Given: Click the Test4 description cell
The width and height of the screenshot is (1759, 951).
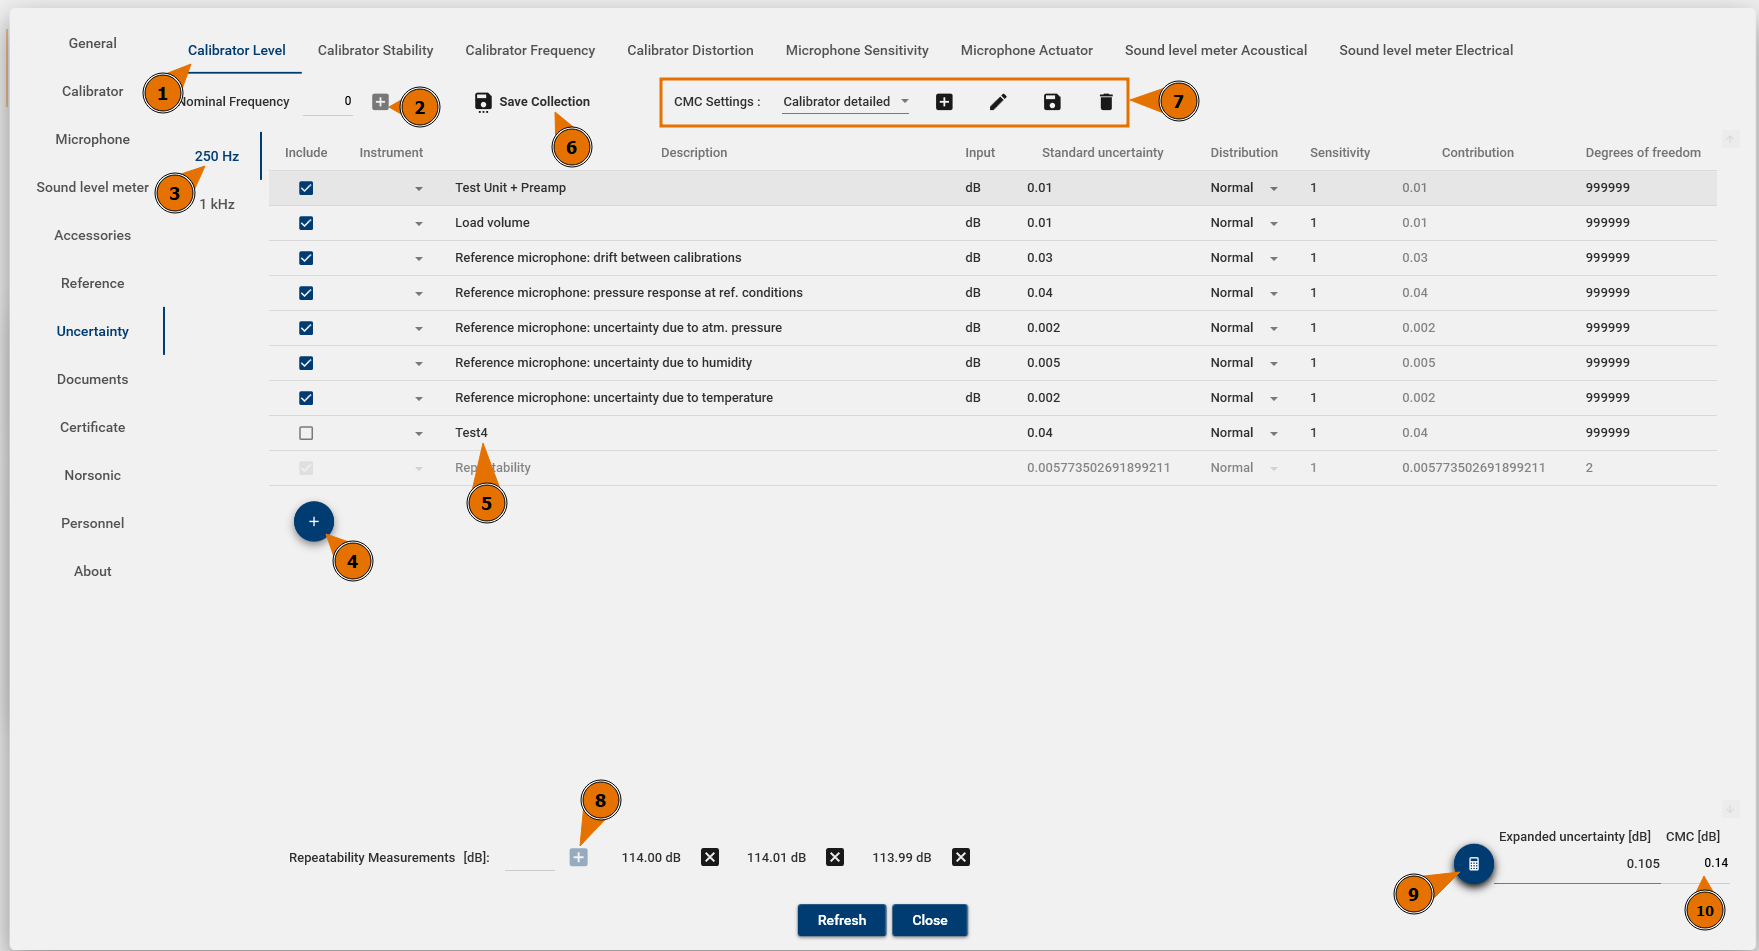Looking at the screenshot, I should [471, 433].
